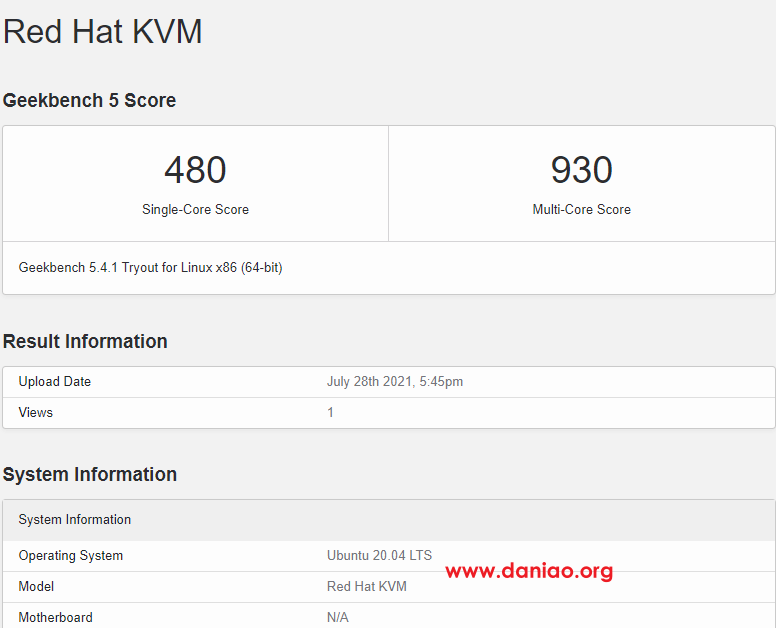Click the Model row label
Screen dimensions: 776x628
[x=36, y=586]
